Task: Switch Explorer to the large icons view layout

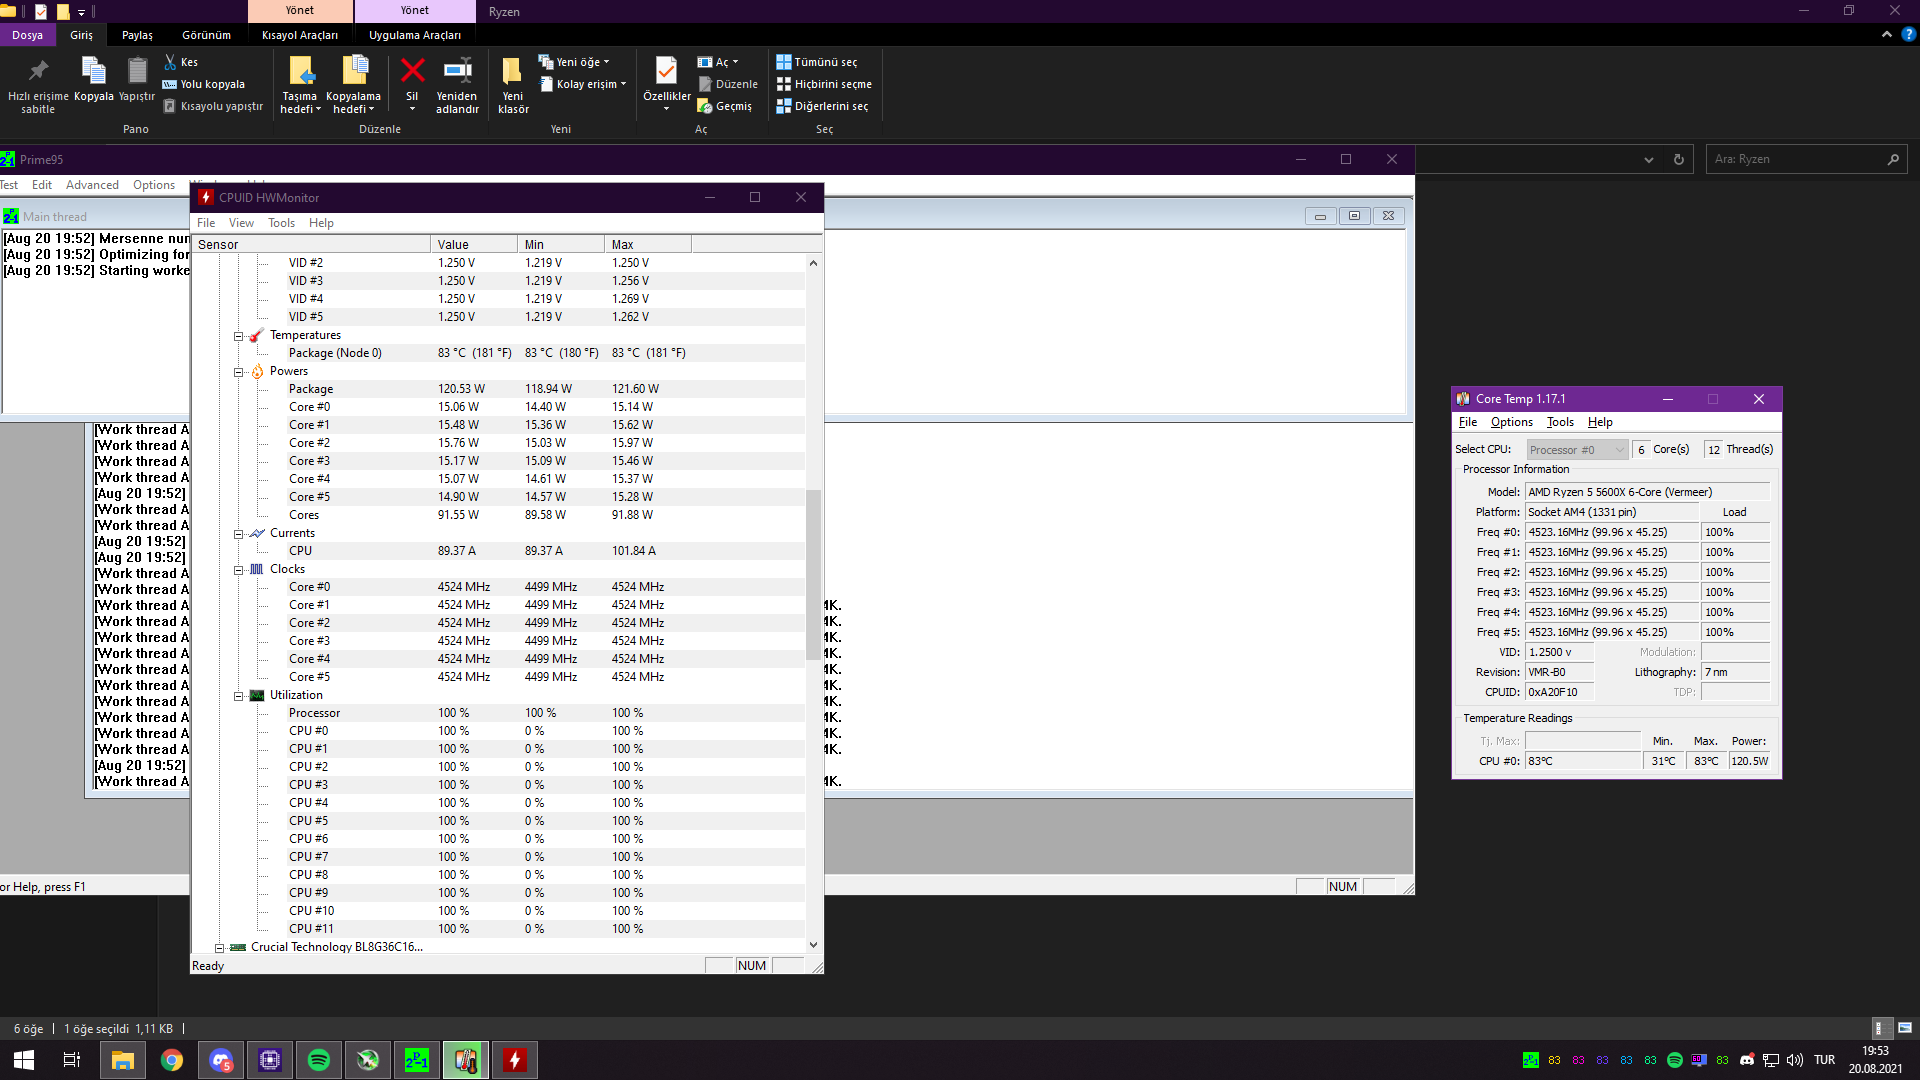Action: click(1905, 1028)
